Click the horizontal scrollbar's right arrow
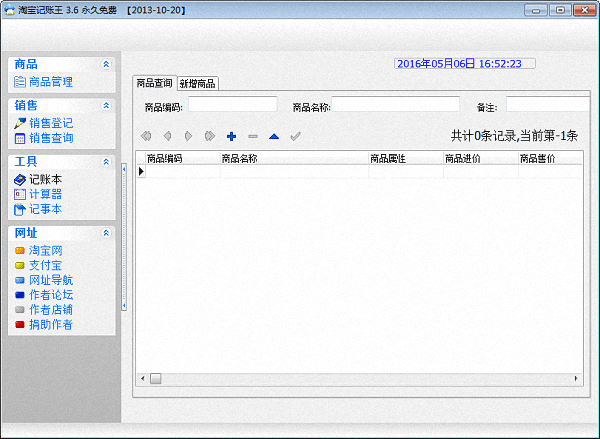600x439 pixels. point(577,378)
